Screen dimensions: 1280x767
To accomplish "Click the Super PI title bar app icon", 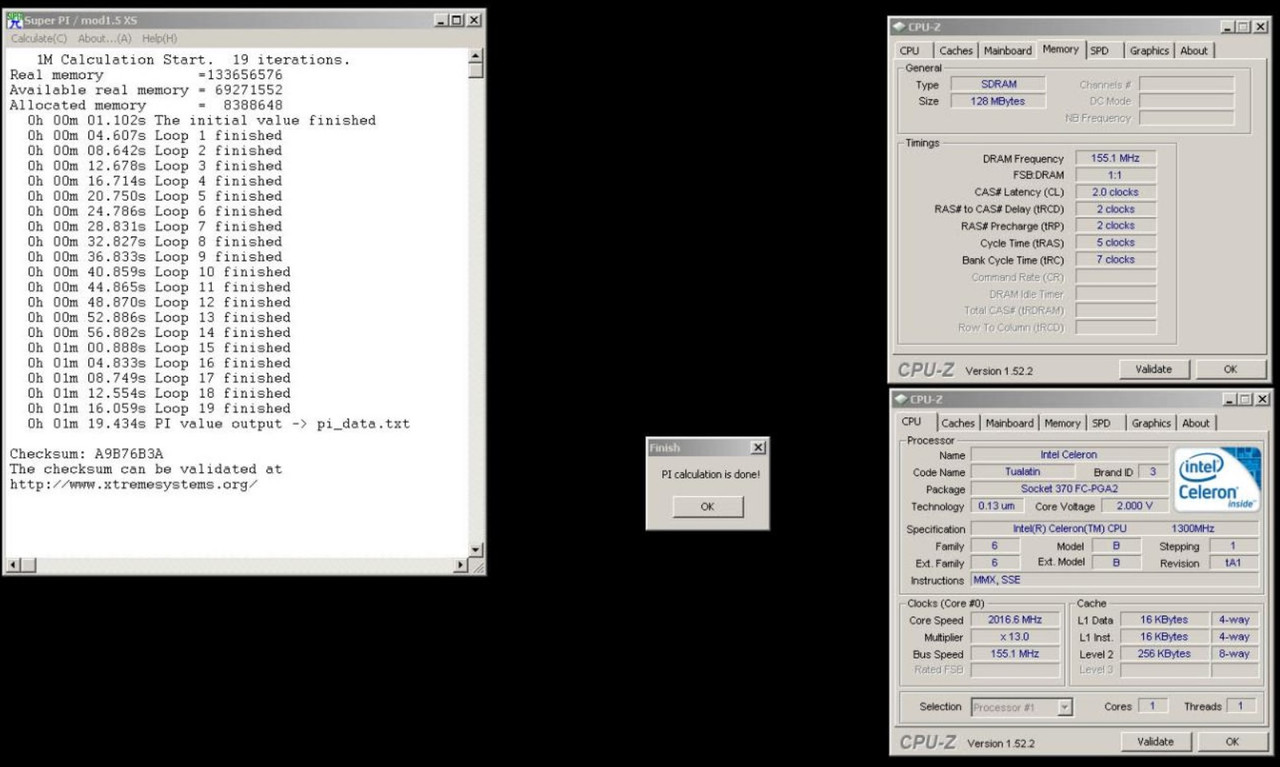I will (x=15, y=20).
